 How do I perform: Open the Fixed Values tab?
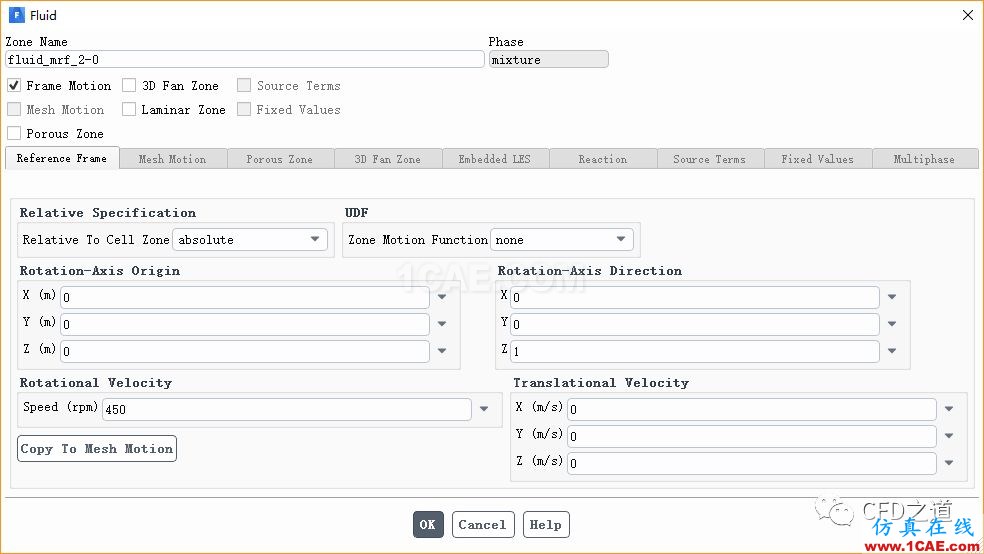[818, 159]
